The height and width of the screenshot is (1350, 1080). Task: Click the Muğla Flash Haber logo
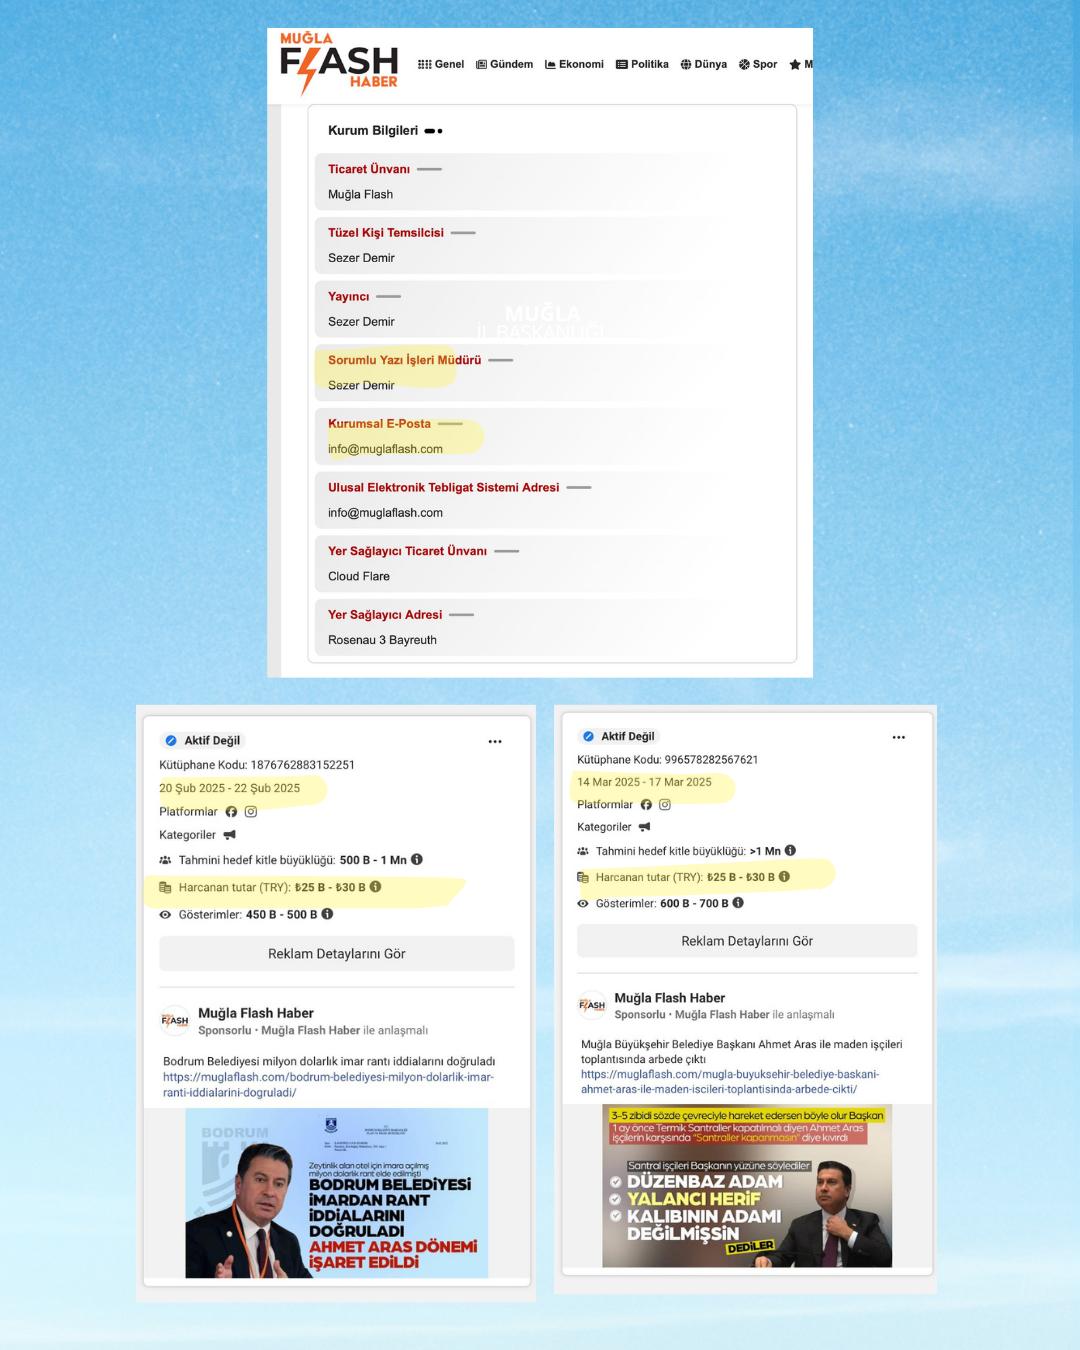(x=338, y=63)
